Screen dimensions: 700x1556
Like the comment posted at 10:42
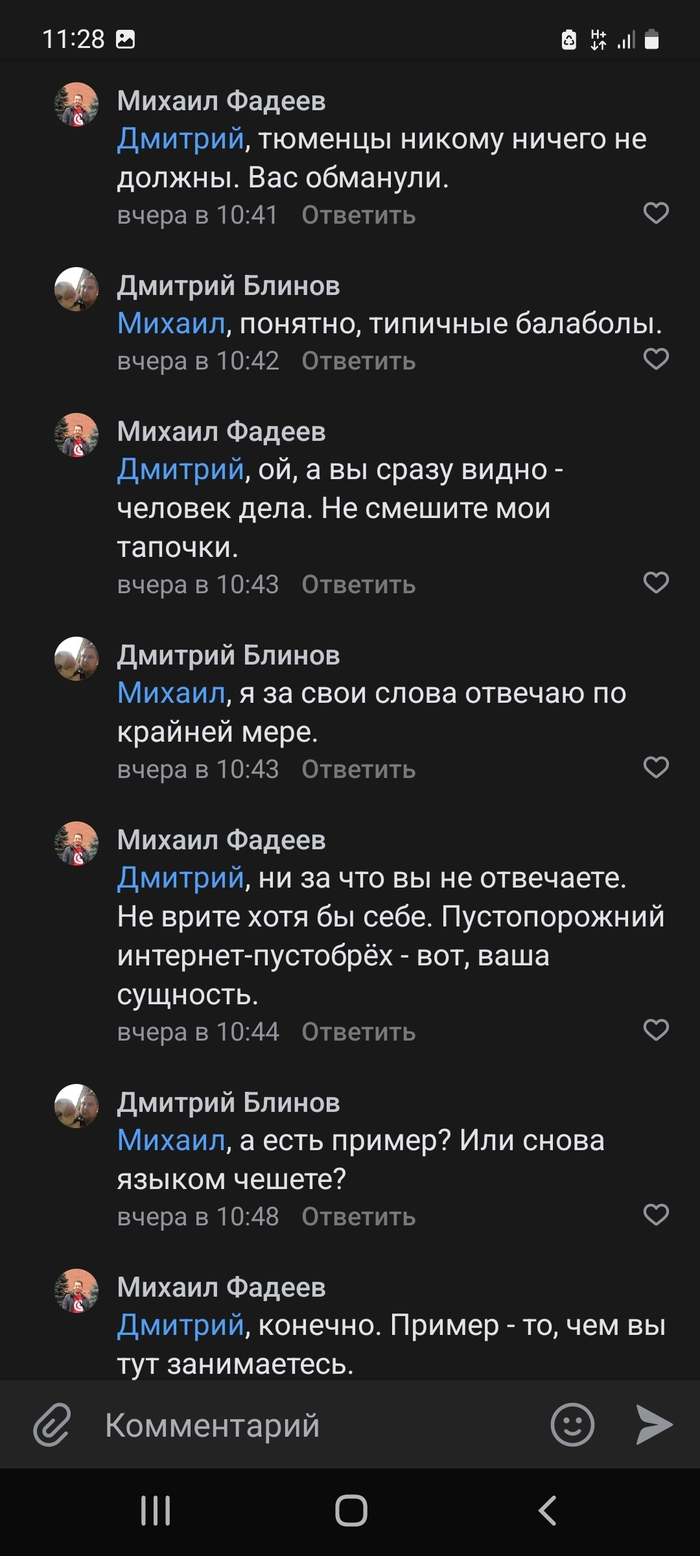click(656, 359)
